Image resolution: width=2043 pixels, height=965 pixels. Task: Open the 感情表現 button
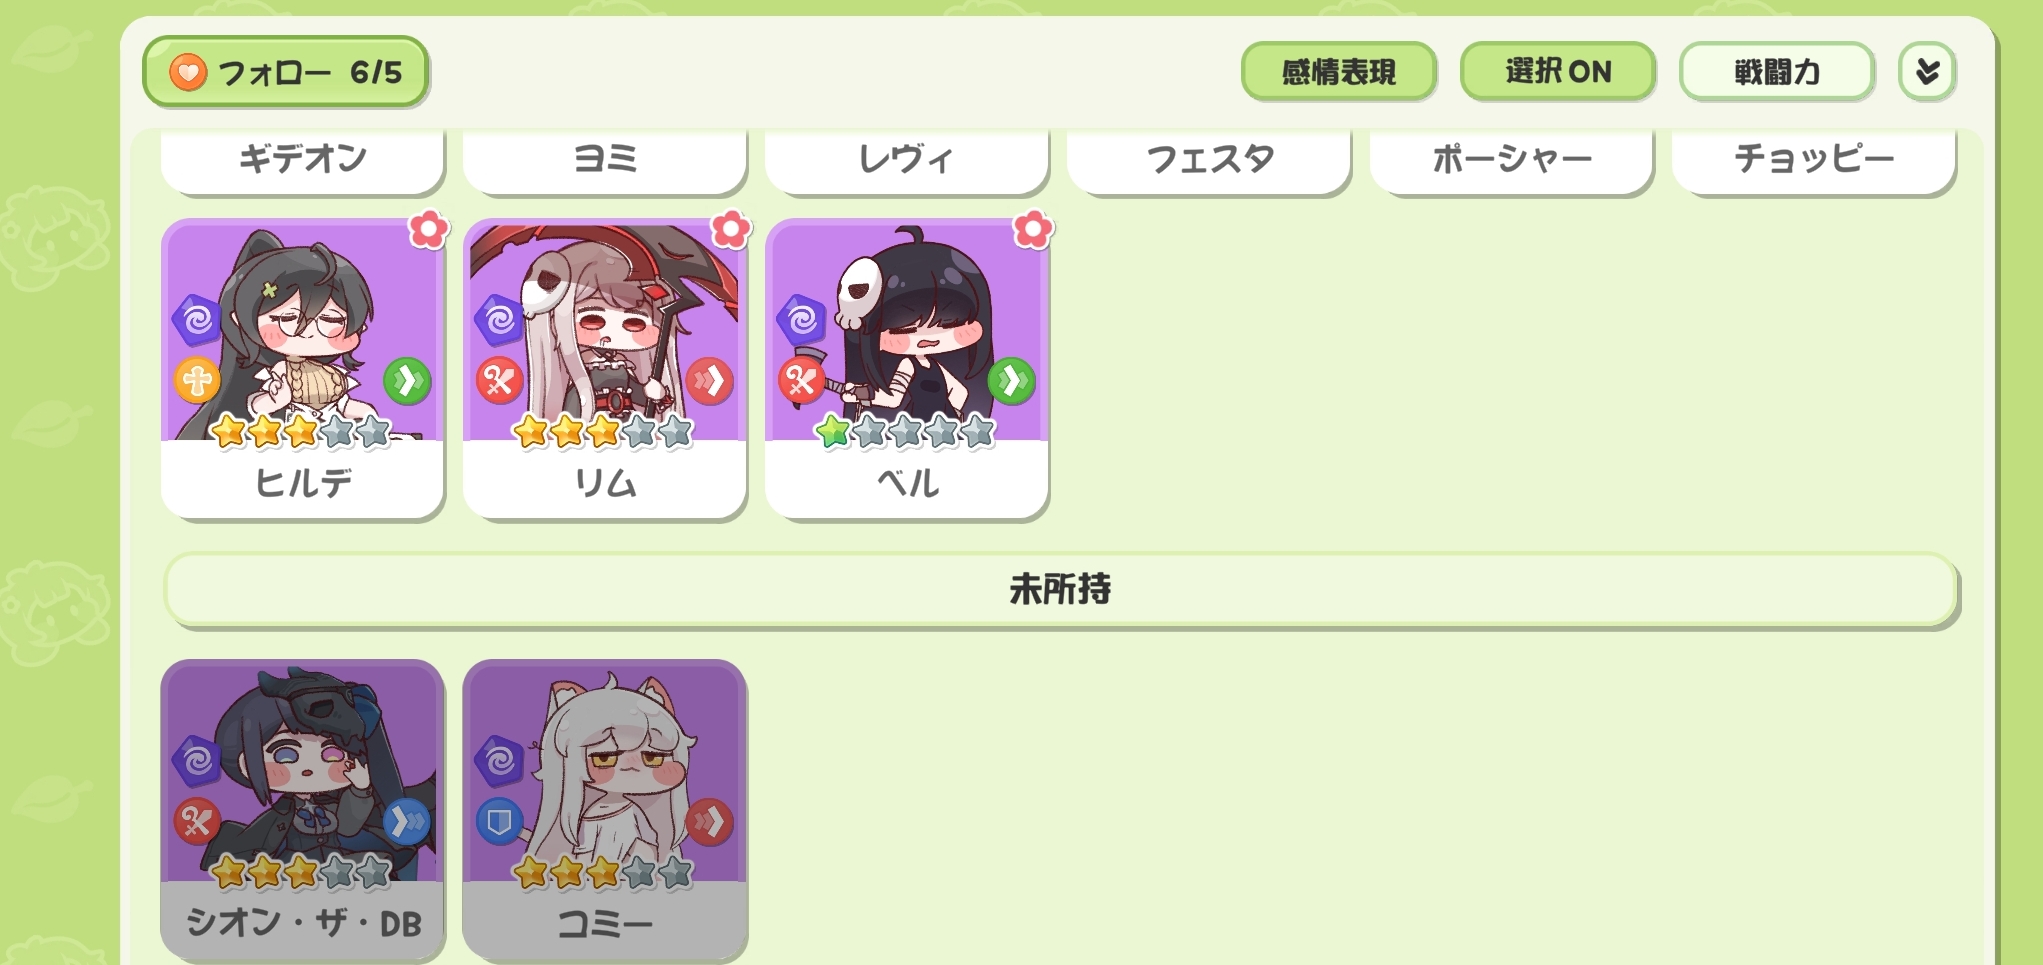coord(1338,71)
